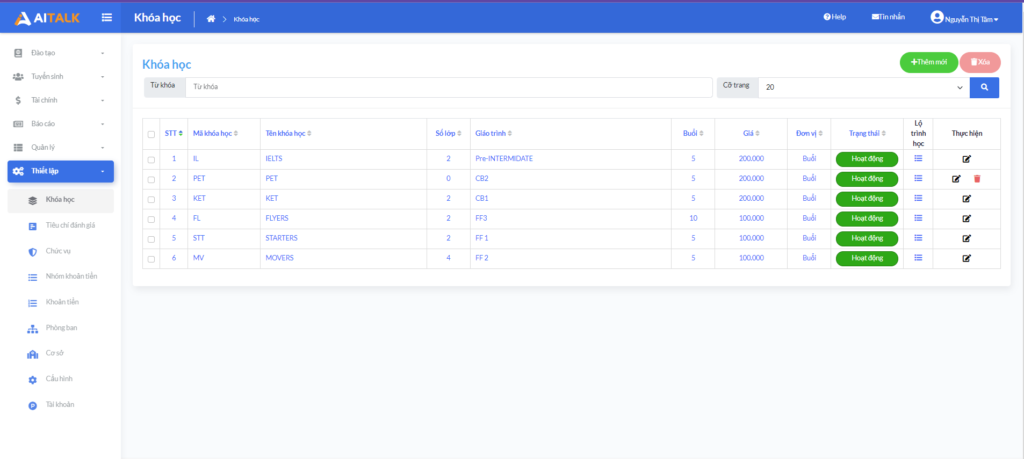Open the page size dropdown showing 20
This screenshot has height=459, width=1024.
point(863,88)
